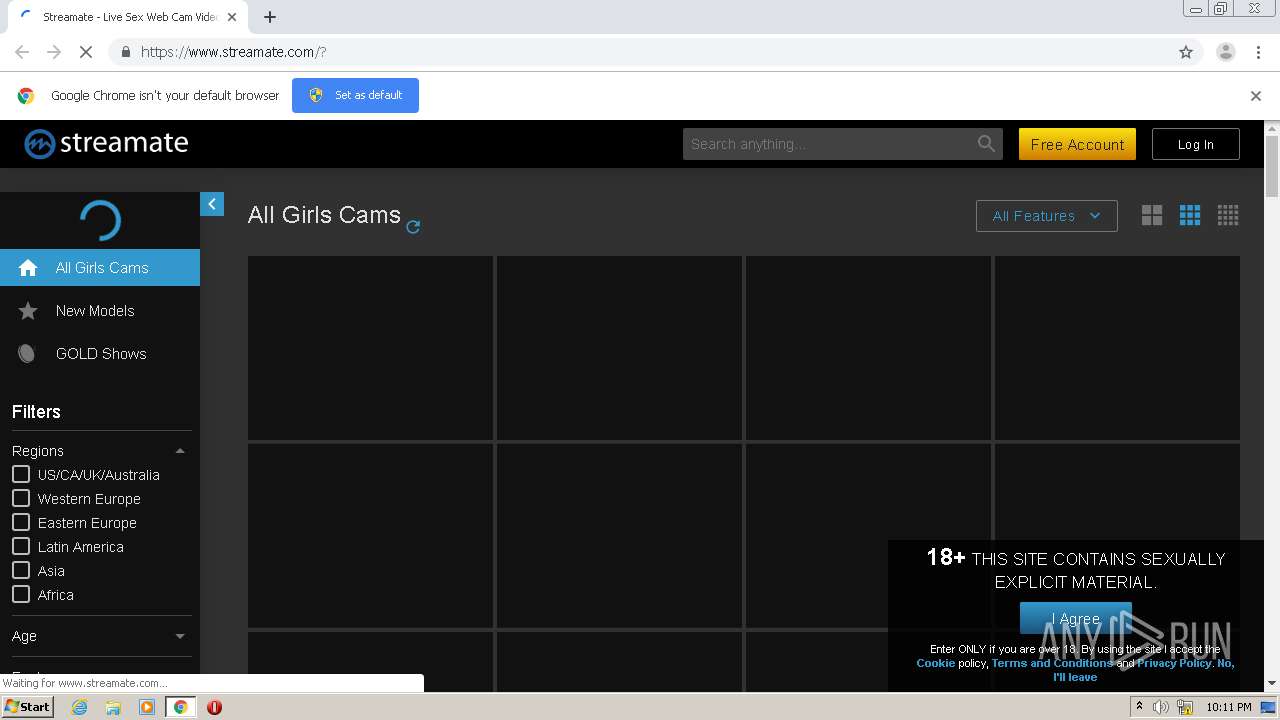Open Internet Explorer from the taskbar
This screenshot has height=720, width=1280.
click(x=79, y=707)
